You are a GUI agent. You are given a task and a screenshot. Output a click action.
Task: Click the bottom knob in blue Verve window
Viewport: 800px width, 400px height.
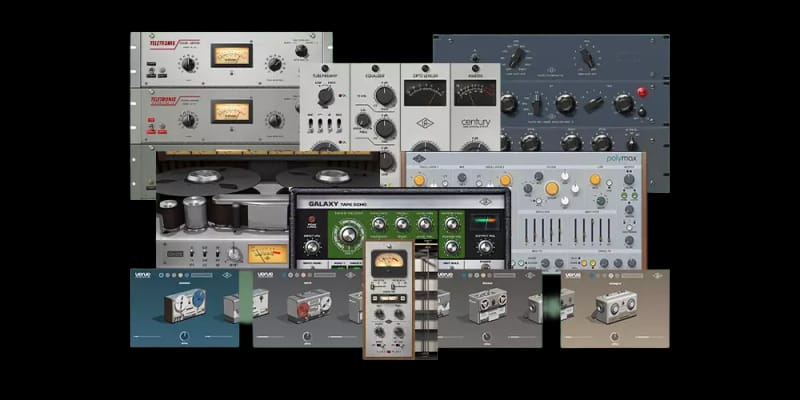click(184, 336)
